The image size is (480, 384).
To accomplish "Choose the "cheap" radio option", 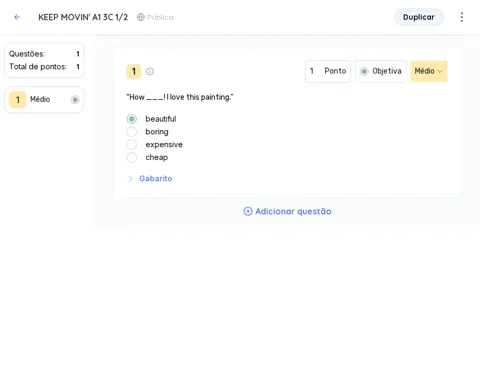I will (132, 157).
